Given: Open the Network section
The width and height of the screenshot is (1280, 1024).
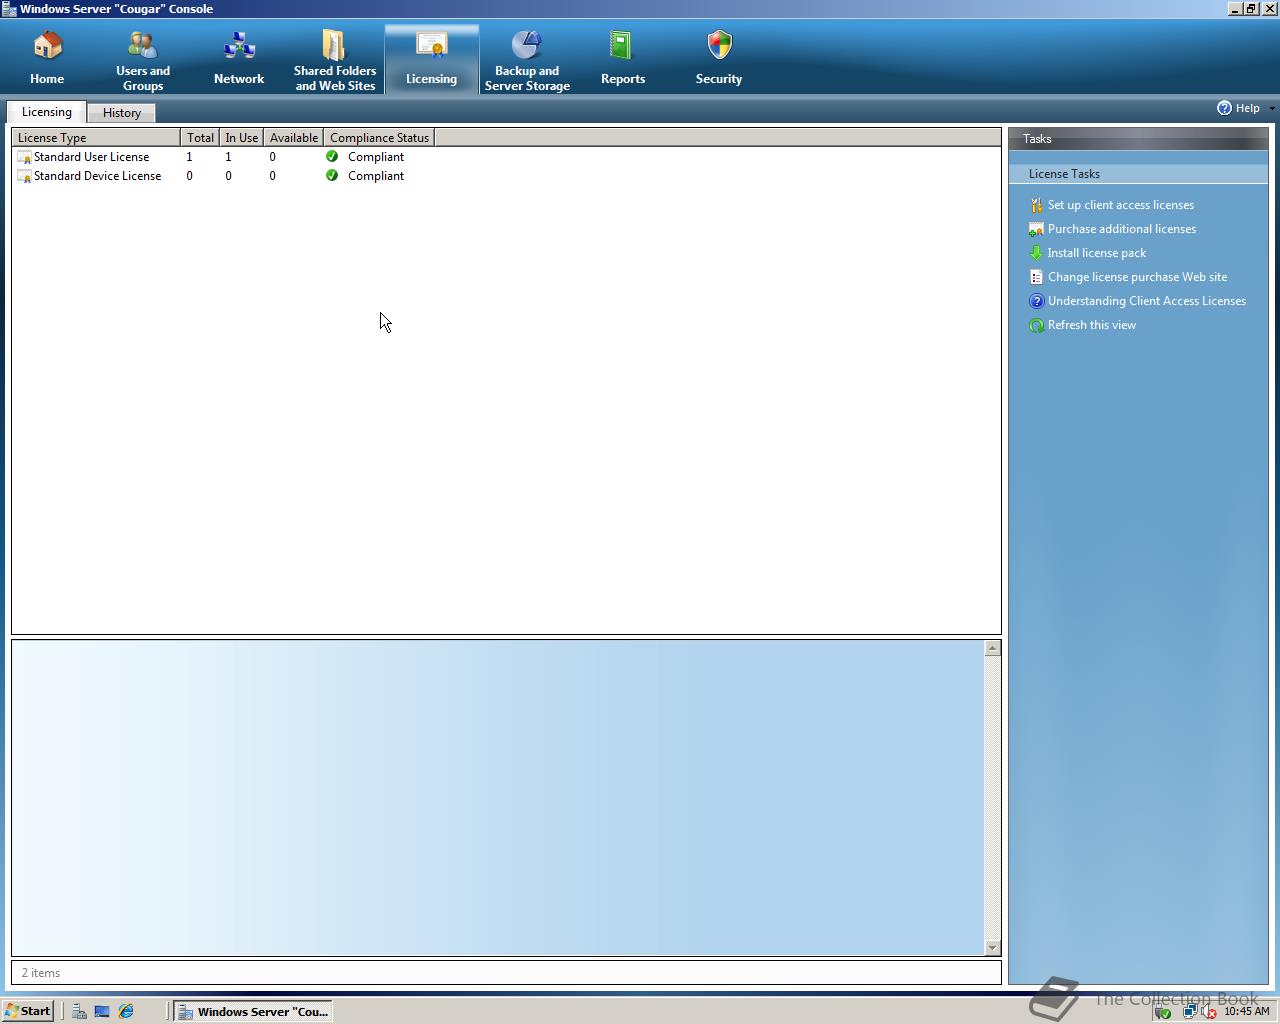Looking at the screenshot, I should [x=239, y=59].
